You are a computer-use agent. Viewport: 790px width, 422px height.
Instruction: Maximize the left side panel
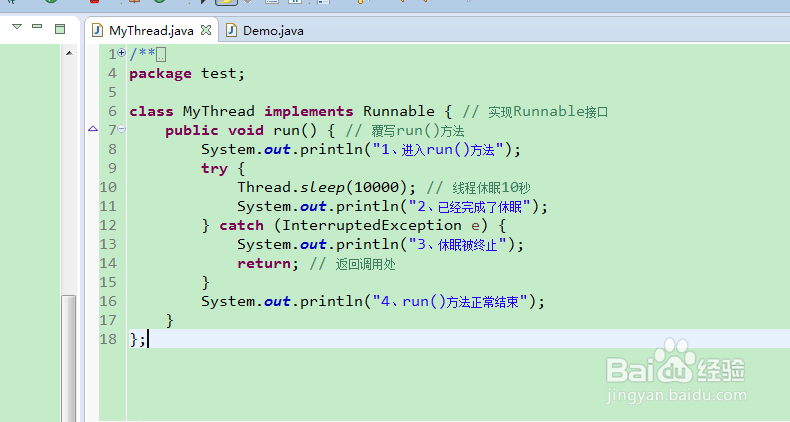[60, 29]
